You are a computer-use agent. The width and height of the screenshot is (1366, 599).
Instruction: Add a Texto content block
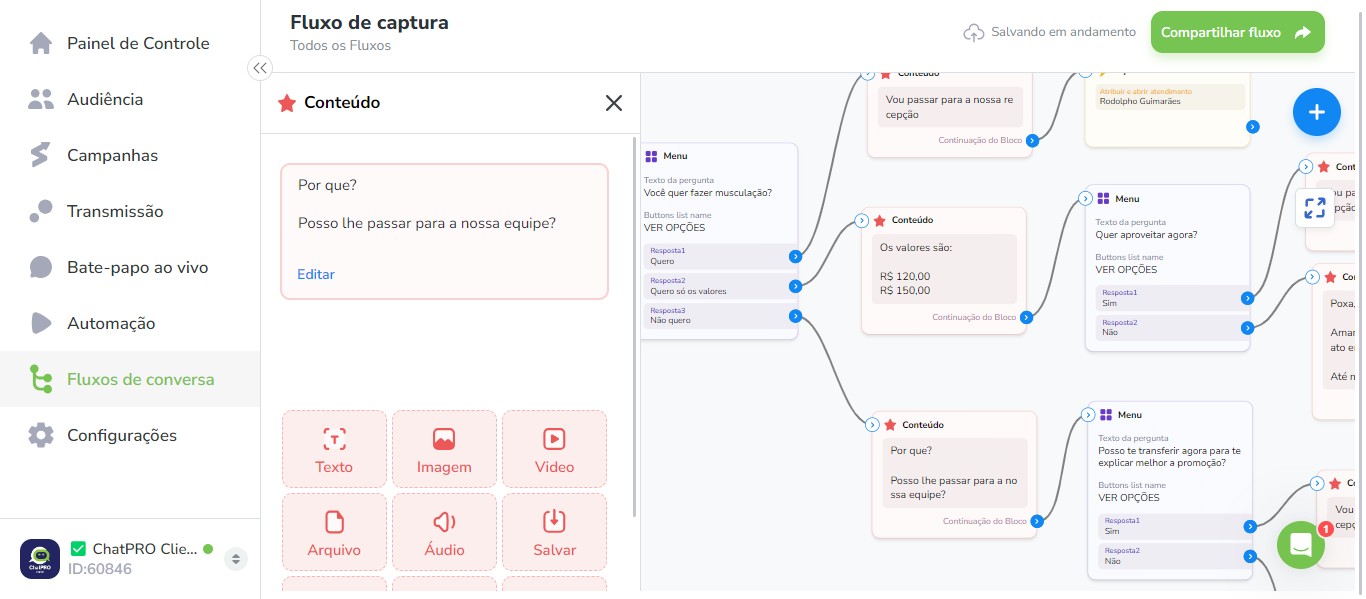[x=334, y=449]
